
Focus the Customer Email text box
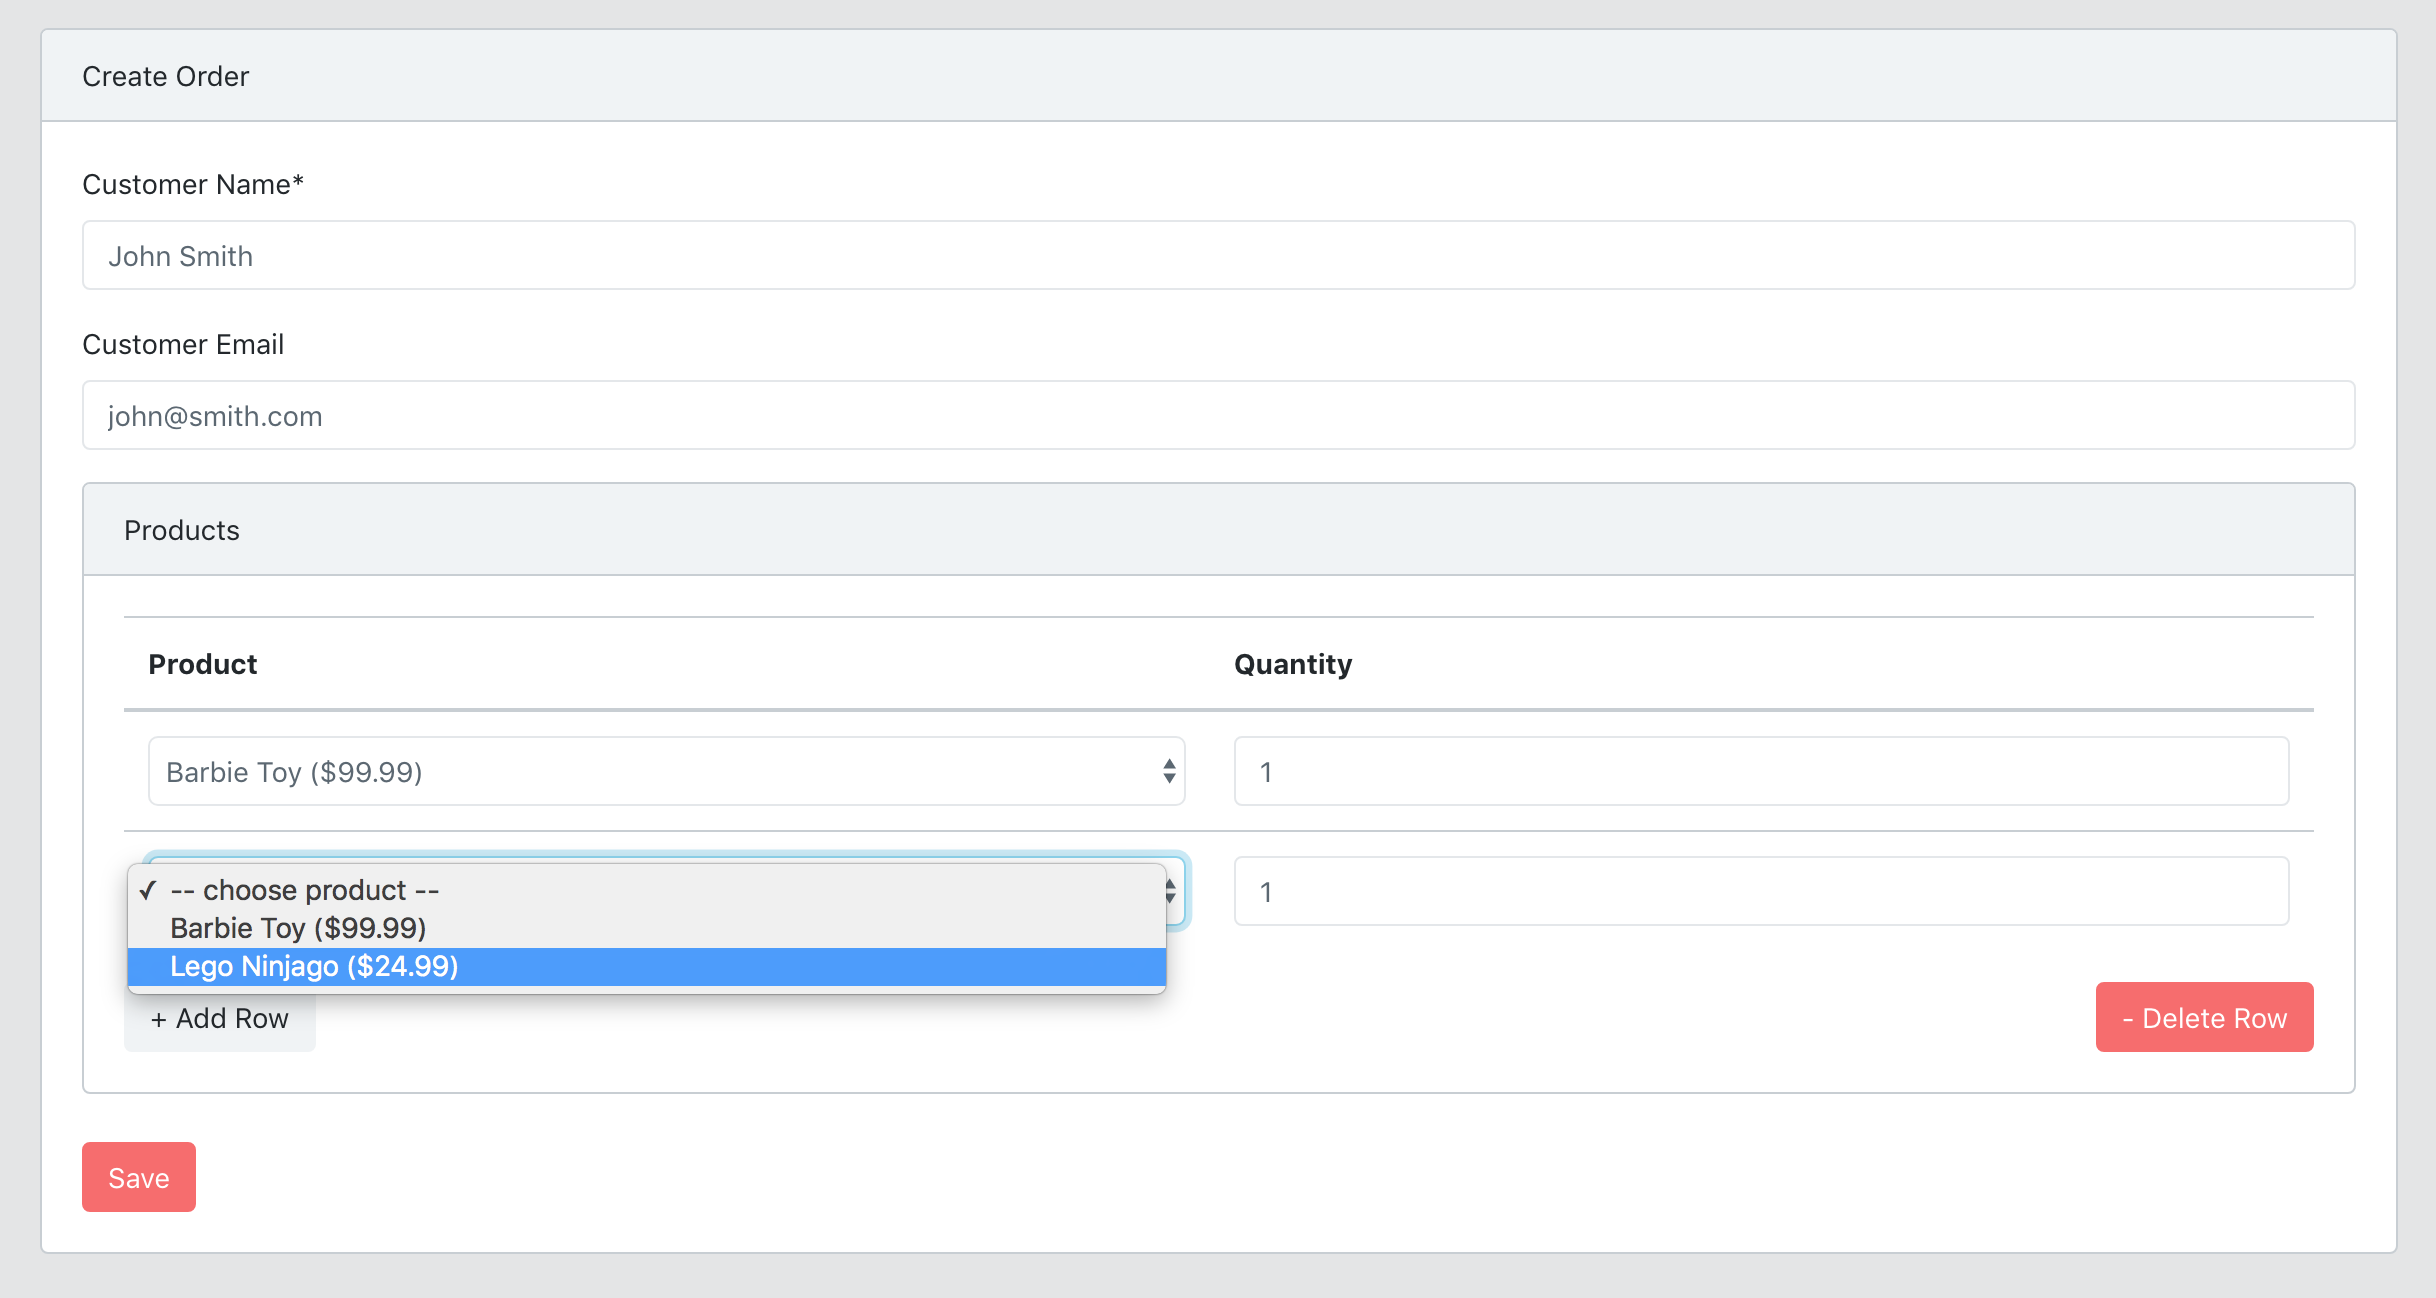tap(1218, 416)
